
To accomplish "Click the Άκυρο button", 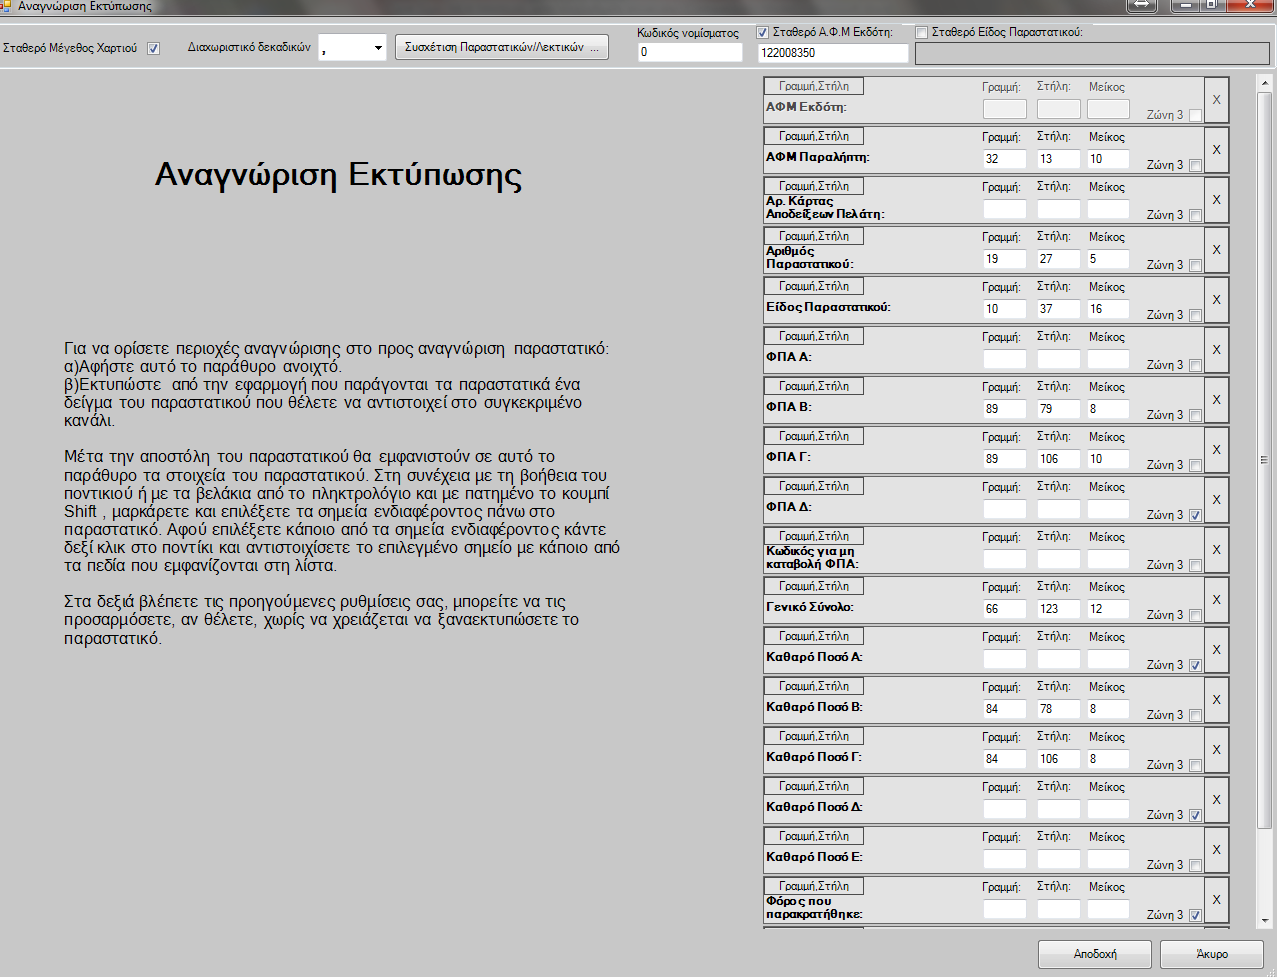I will pyautogui.click(x=1212, y=954).
